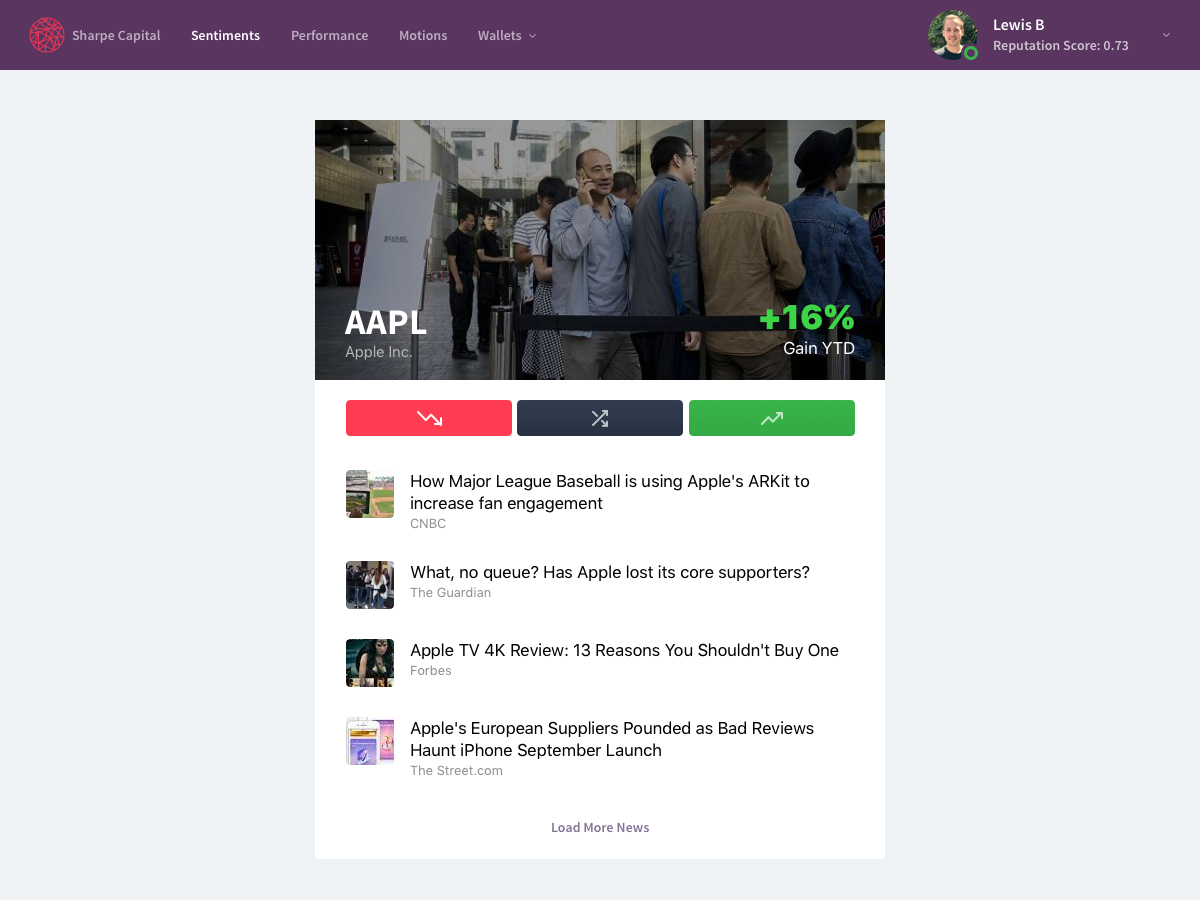Switch to the Motions tab
The height and width of the screenshot is (900, 1200).
click(x=423, y=35)
